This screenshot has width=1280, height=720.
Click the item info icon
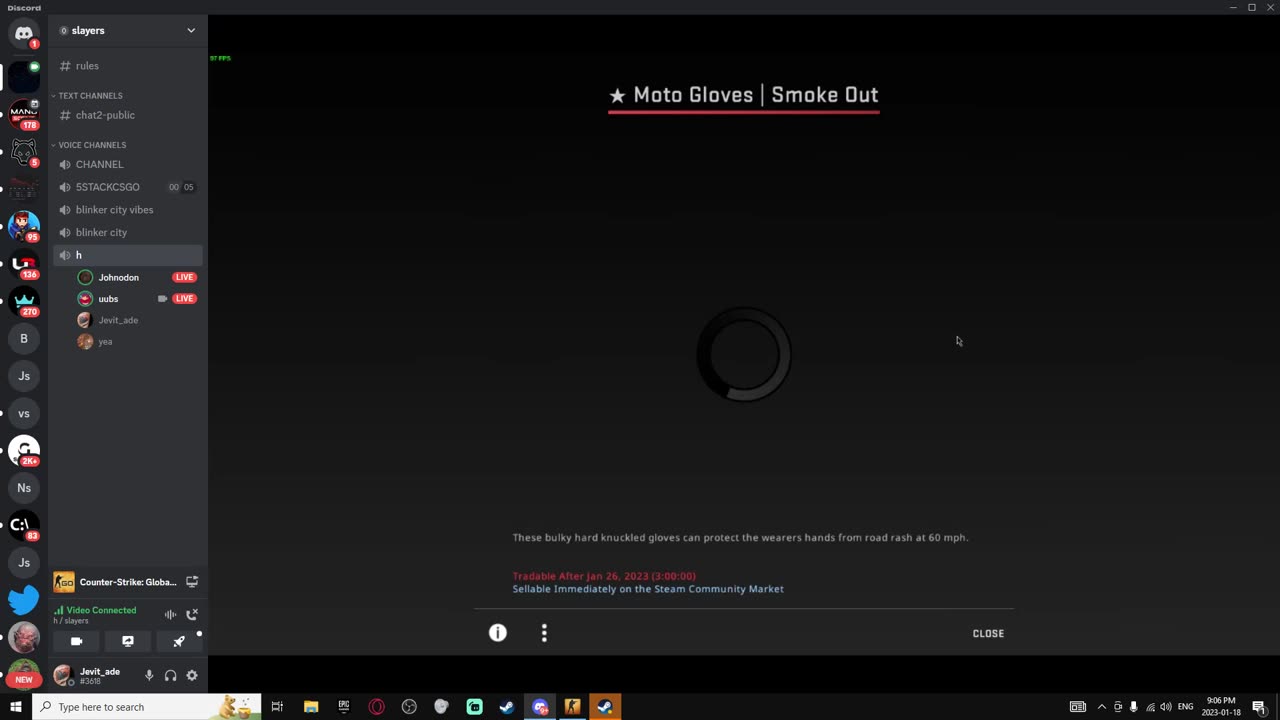(x=497, y=633)
